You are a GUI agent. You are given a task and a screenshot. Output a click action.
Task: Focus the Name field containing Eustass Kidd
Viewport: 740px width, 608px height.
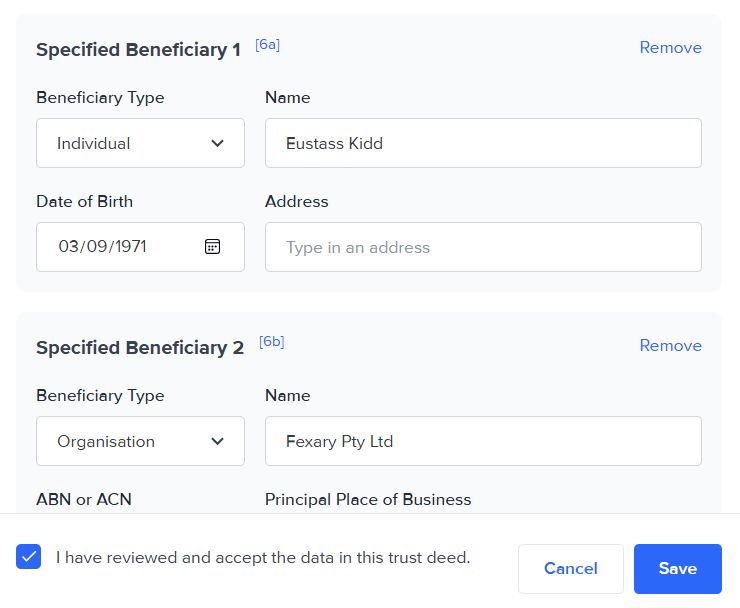tap(483, 143)
